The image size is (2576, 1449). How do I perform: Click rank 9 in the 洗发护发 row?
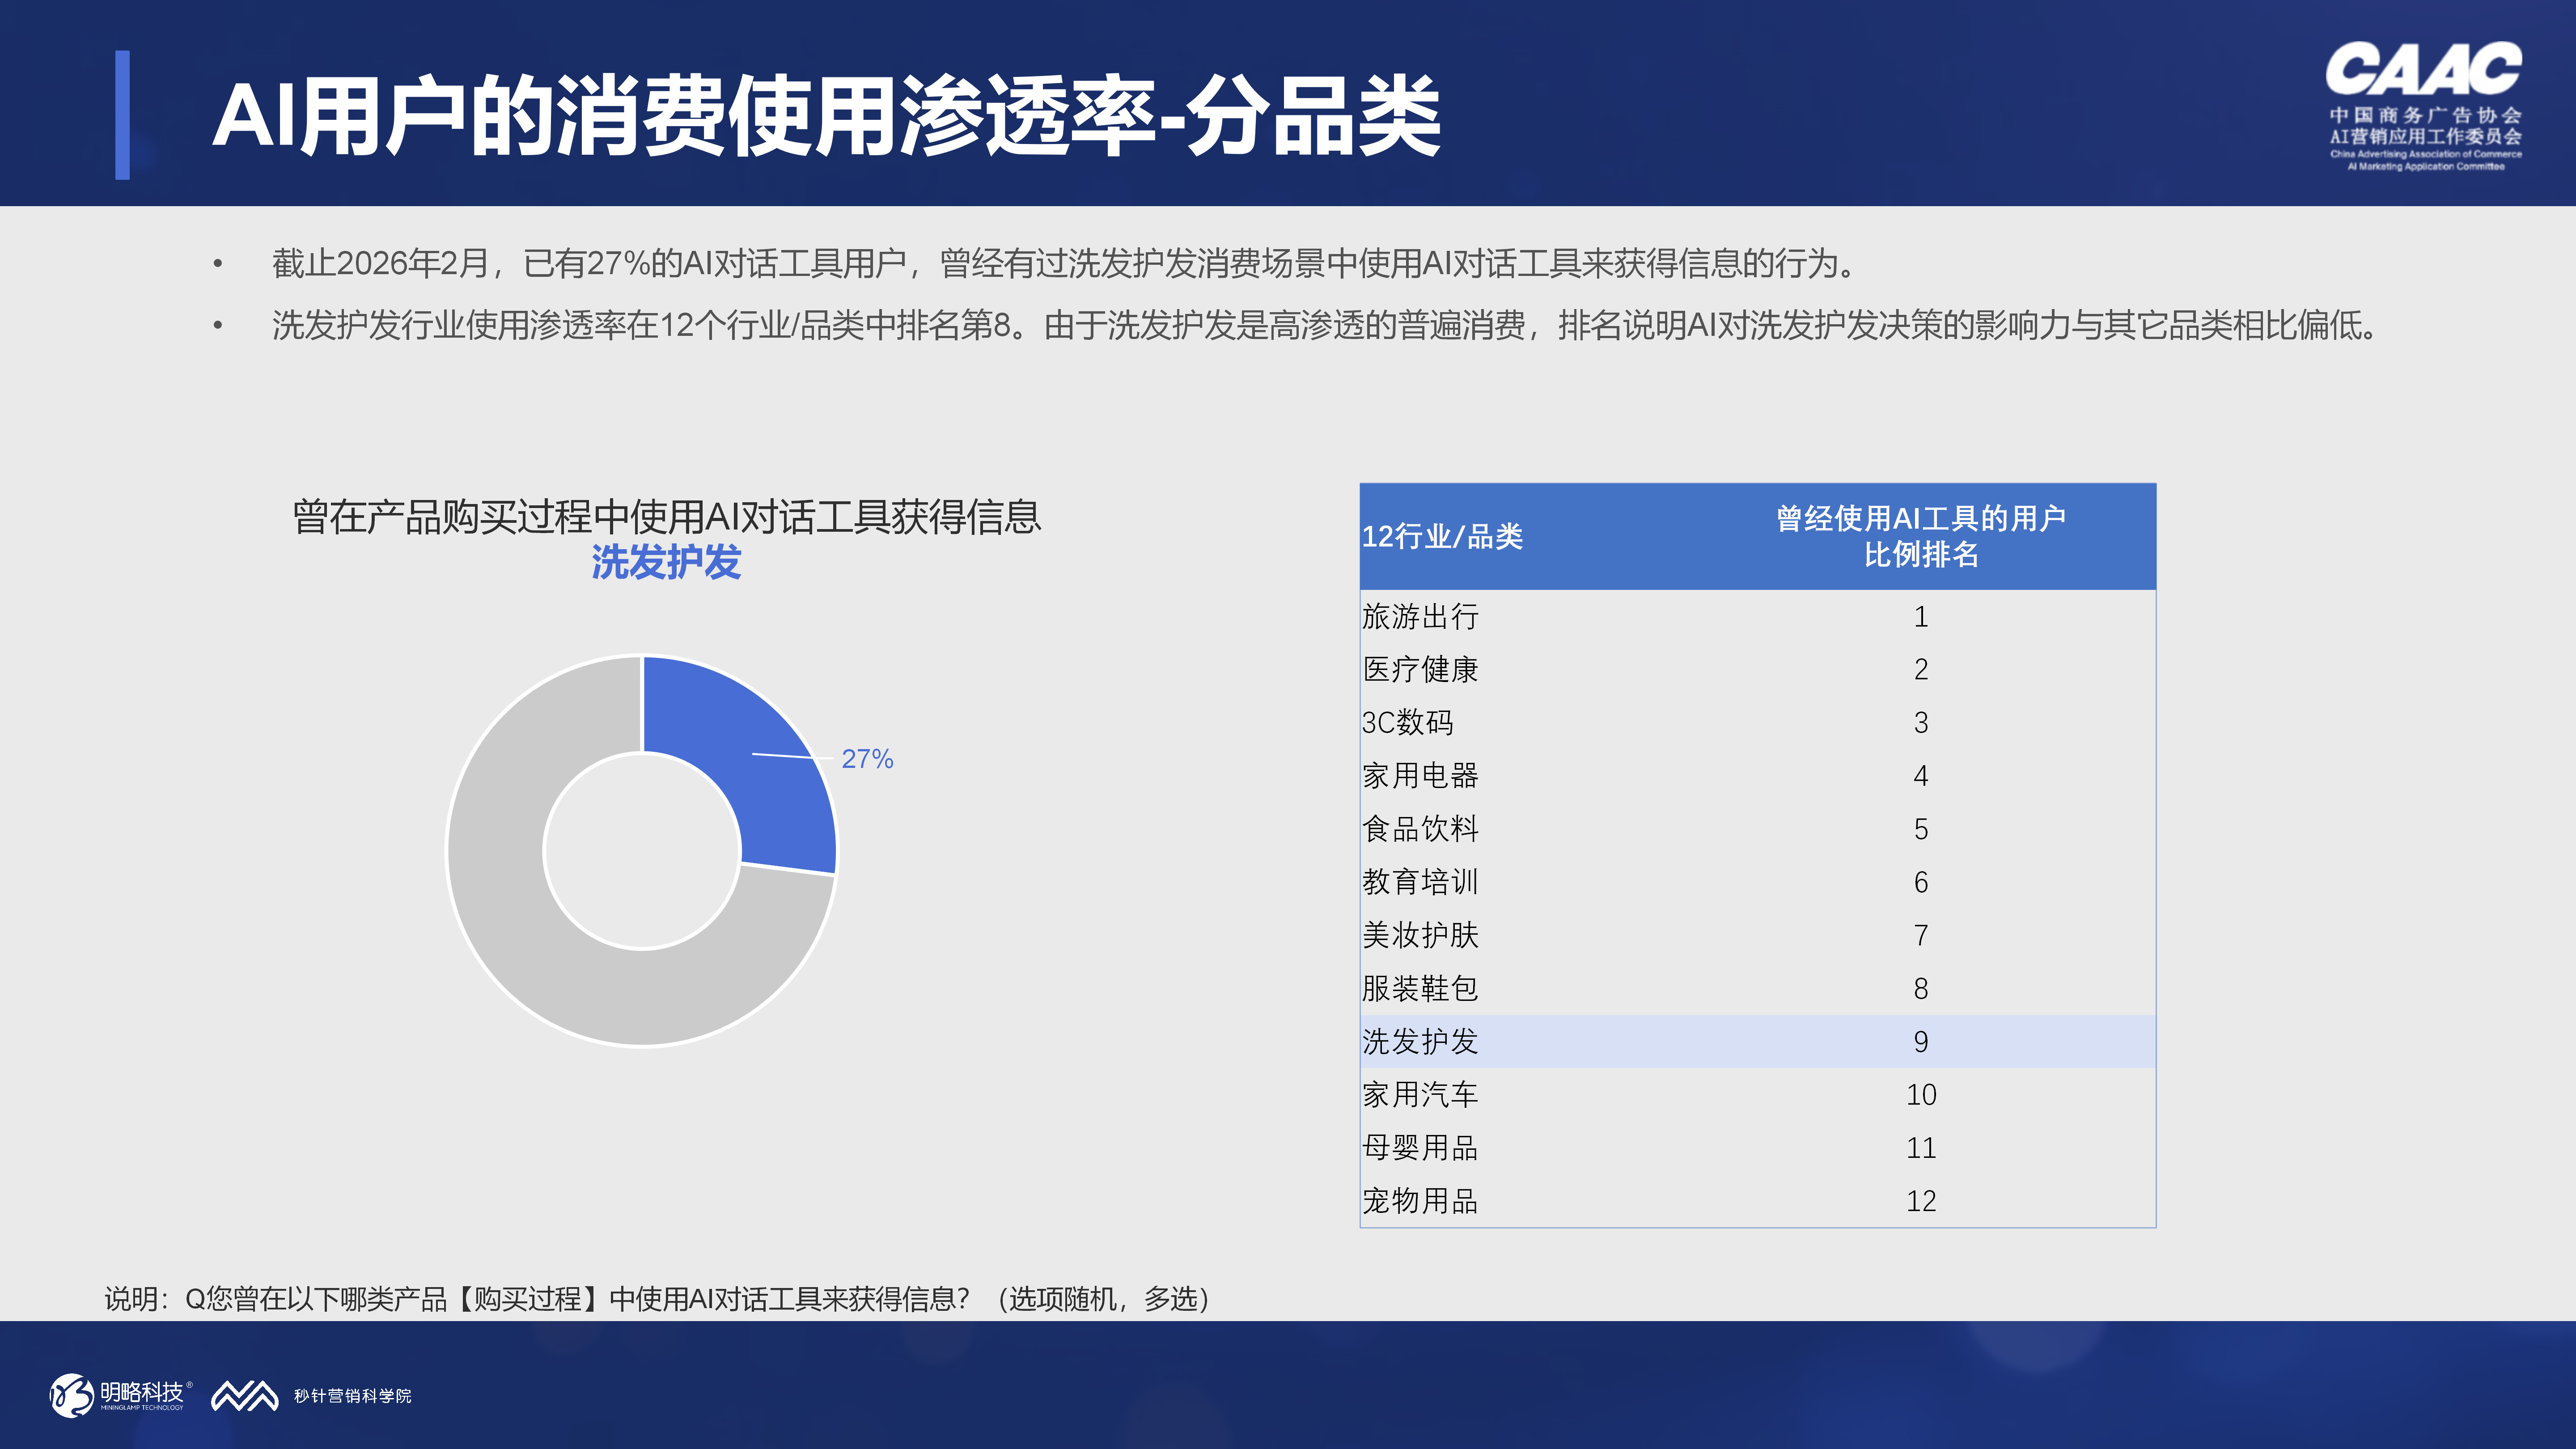(x=1921, y=1042)
